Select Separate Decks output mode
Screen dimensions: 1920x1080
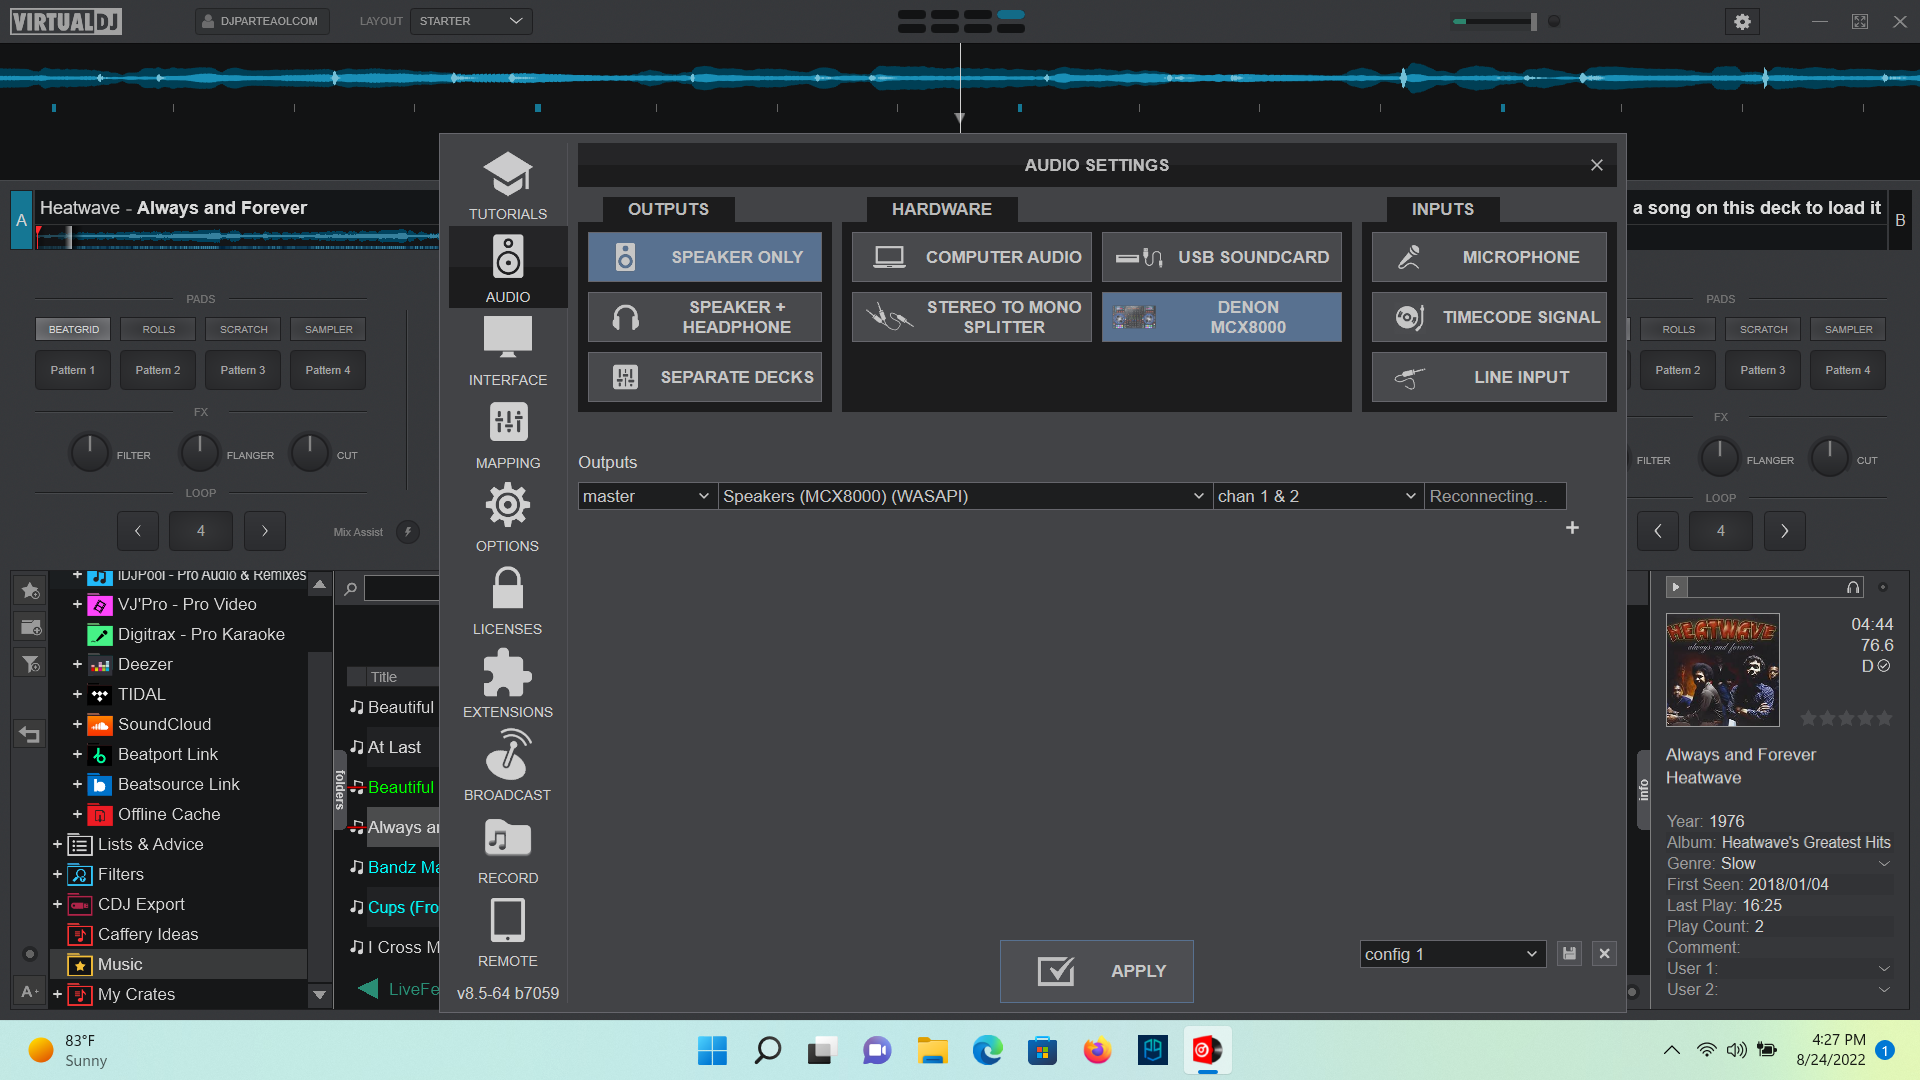click(x=704, y=377)
